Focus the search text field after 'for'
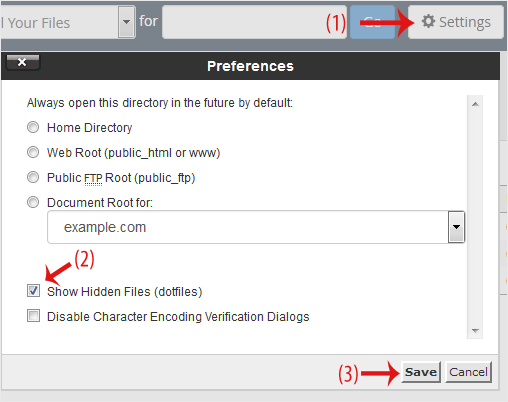This screenshot has height=402, width=508. click(254, 22)
